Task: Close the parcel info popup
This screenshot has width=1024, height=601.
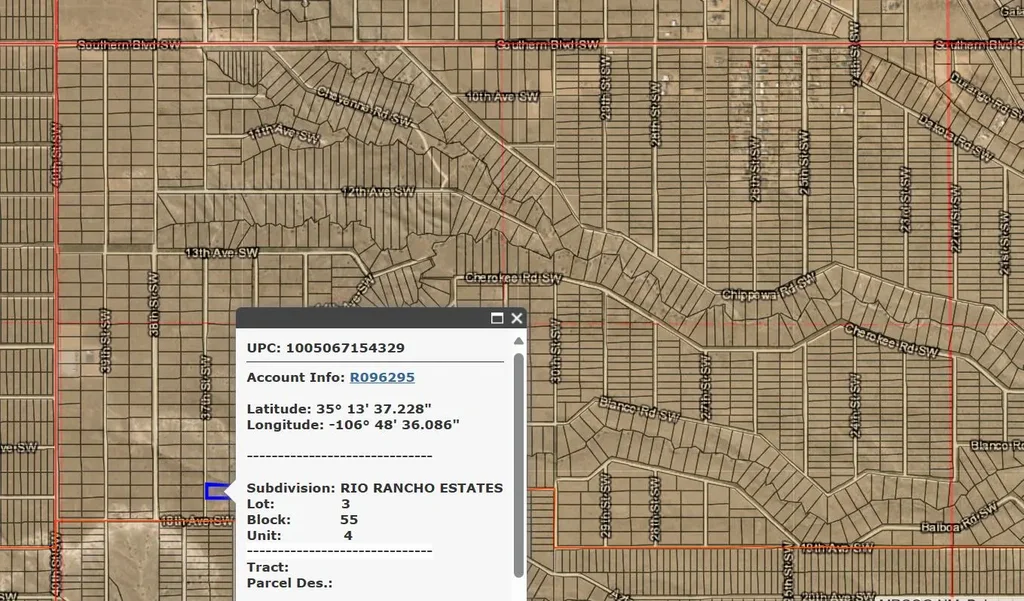Action: click(x=517, y=318)
